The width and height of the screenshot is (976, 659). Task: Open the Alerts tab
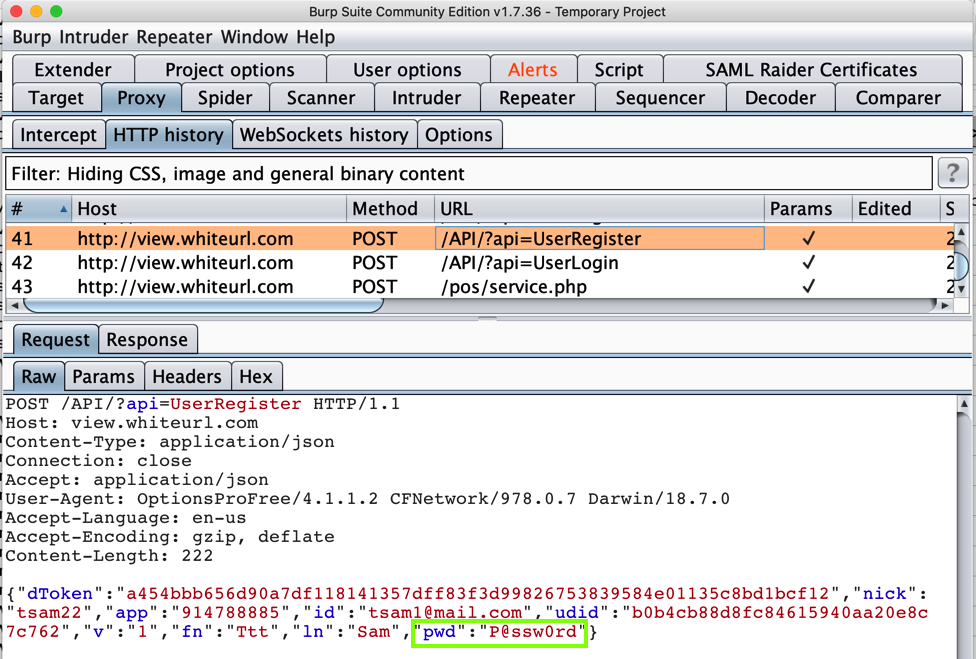(532, 70)
